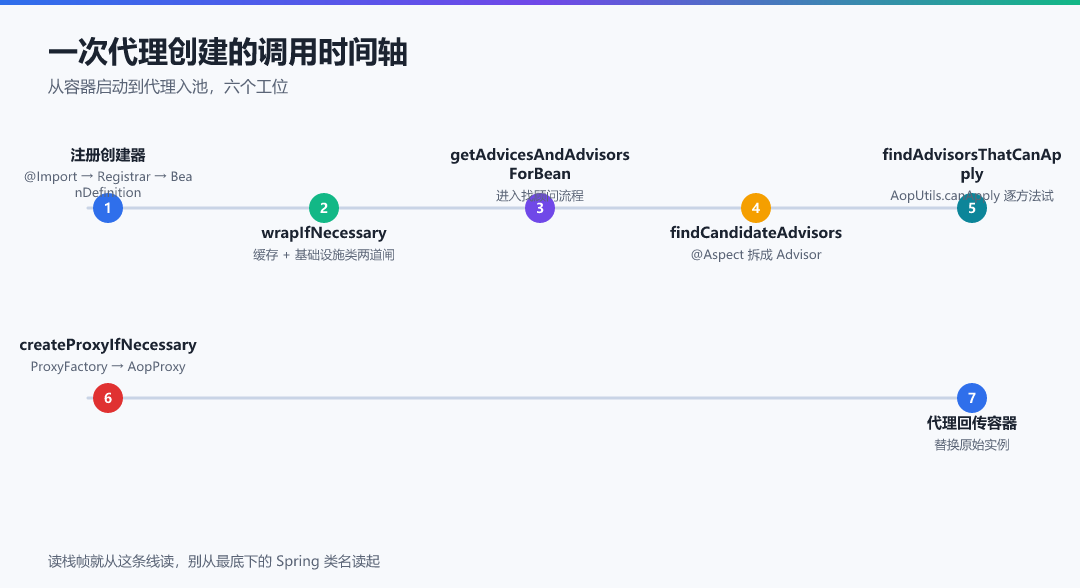Select the purple marker number 3
Screen dimensions: 1080x588
[540, 208]
